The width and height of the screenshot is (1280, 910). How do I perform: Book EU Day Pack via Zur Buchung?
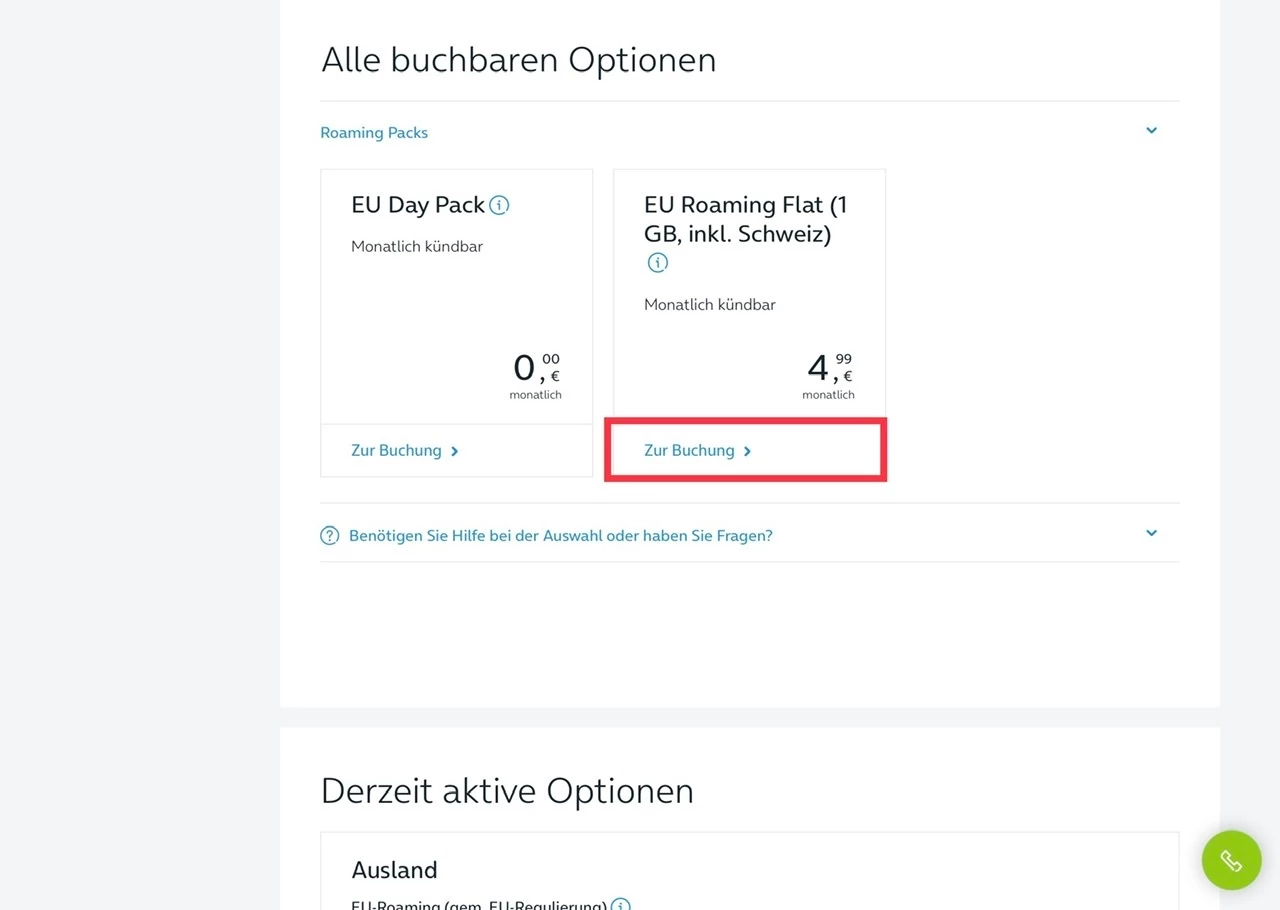pyautogui.click(x=397, y=451)
